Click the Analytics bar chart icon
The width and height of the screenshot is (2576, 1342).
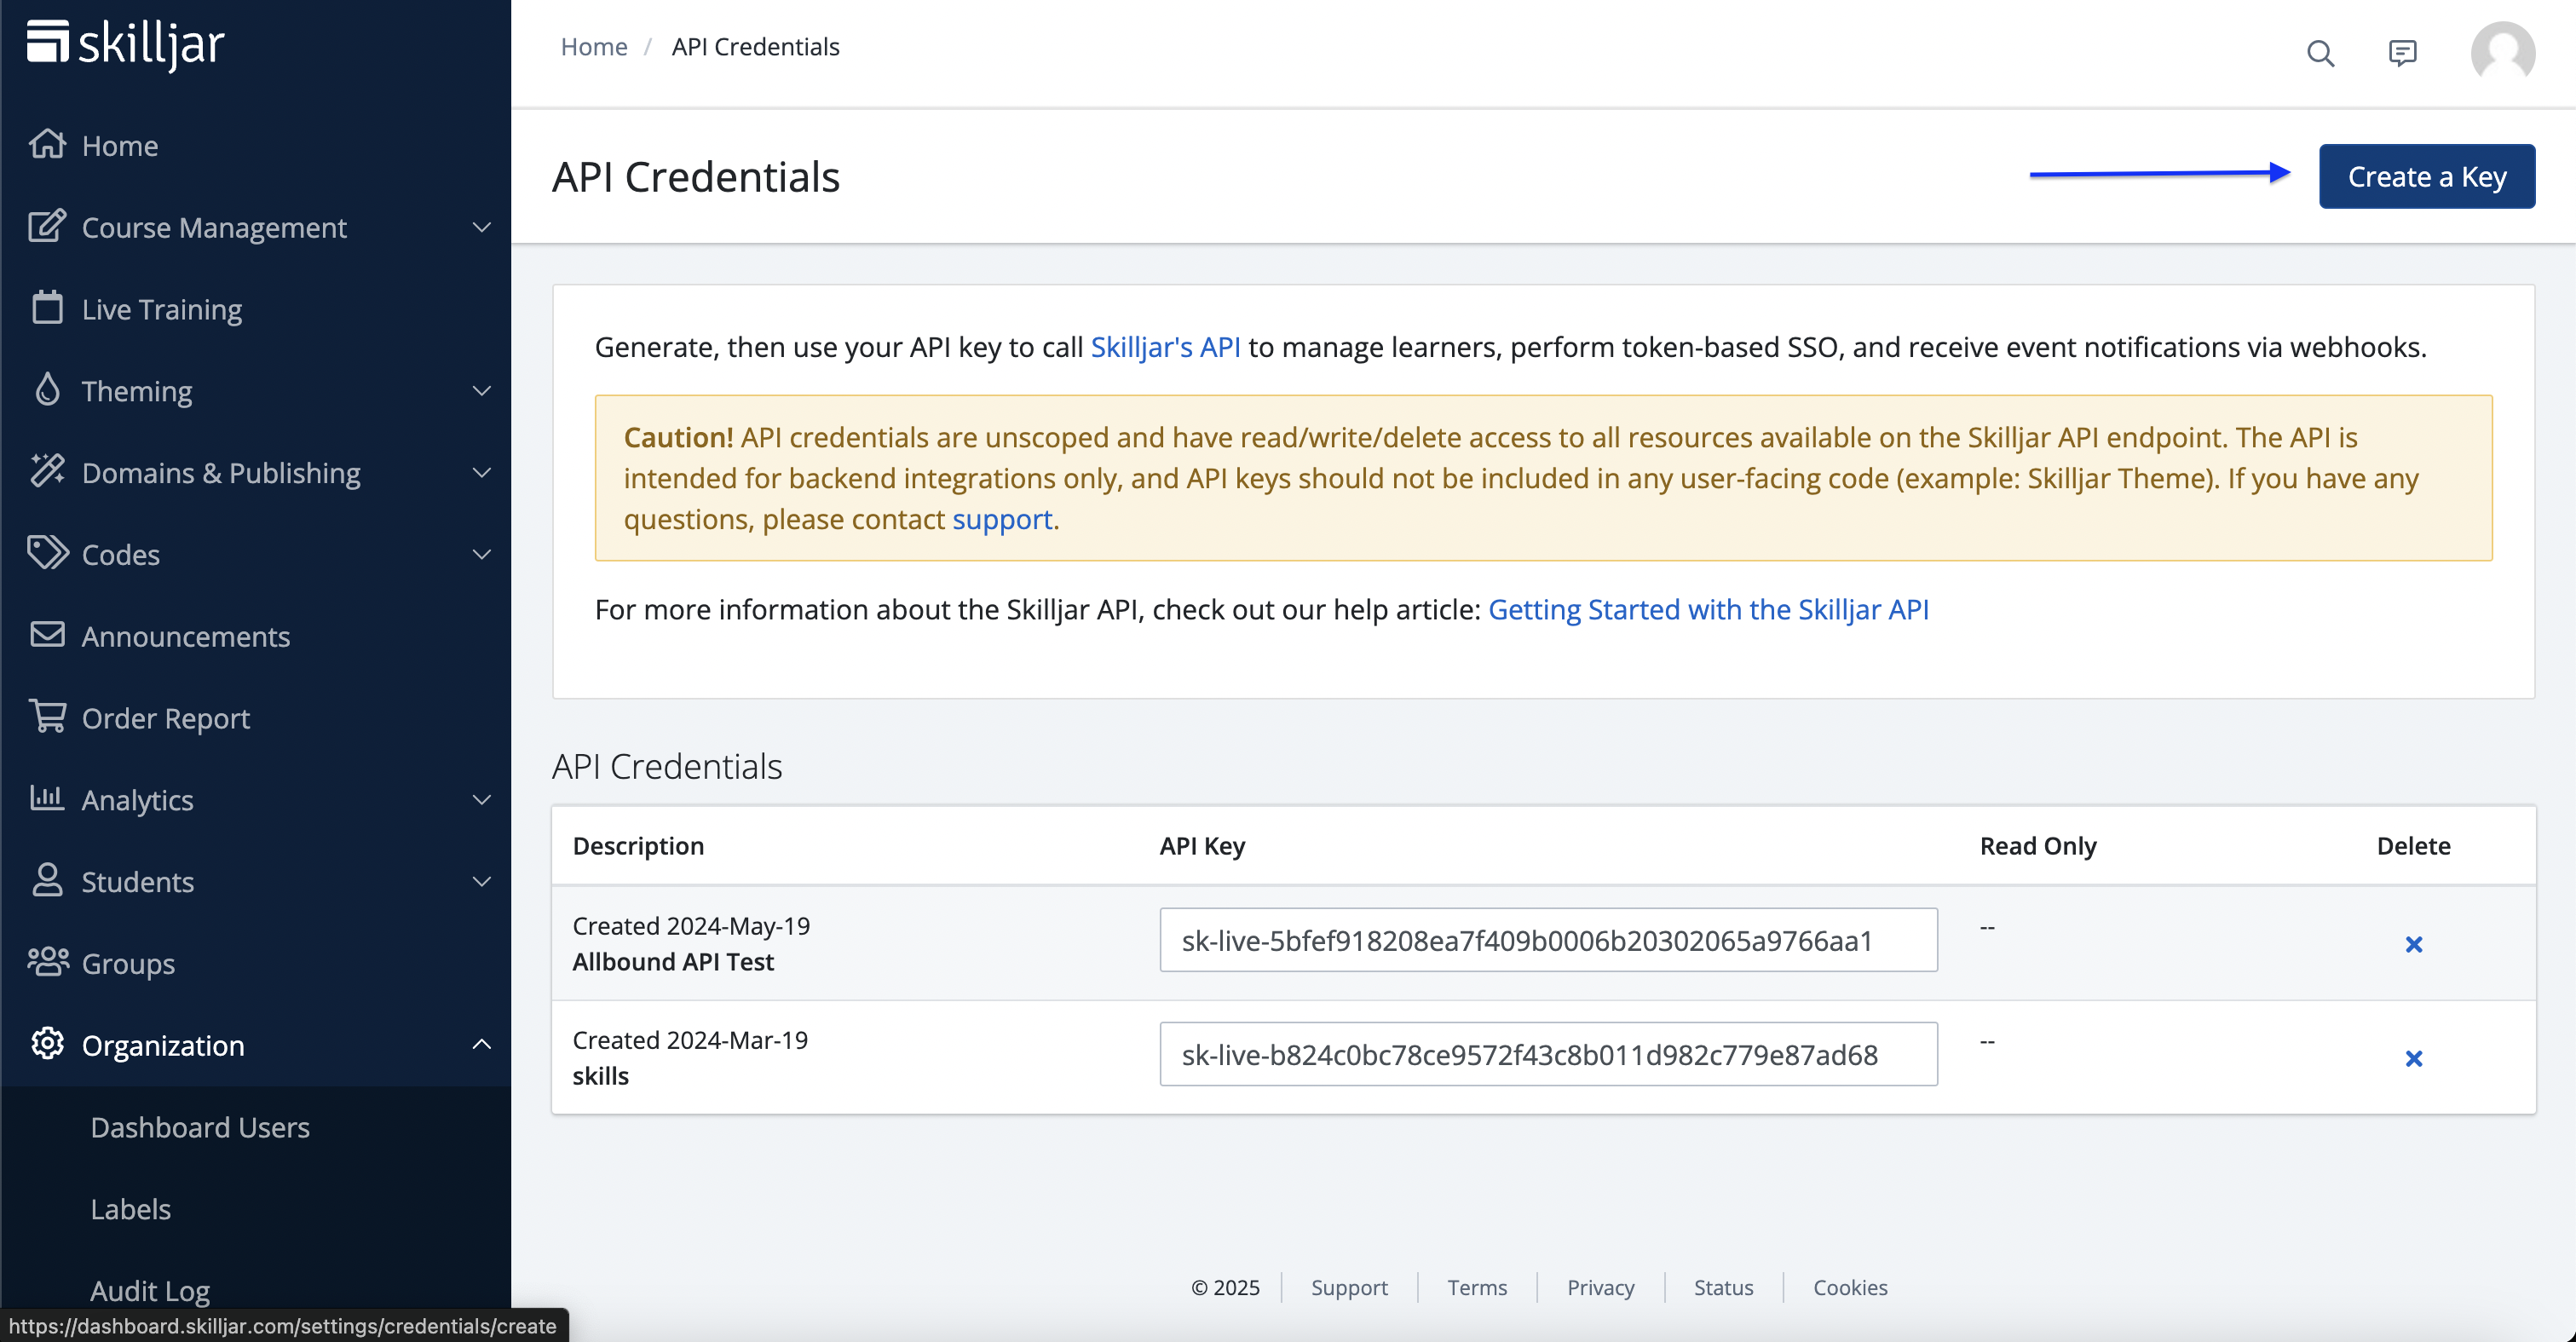click(x=47, y=798)
